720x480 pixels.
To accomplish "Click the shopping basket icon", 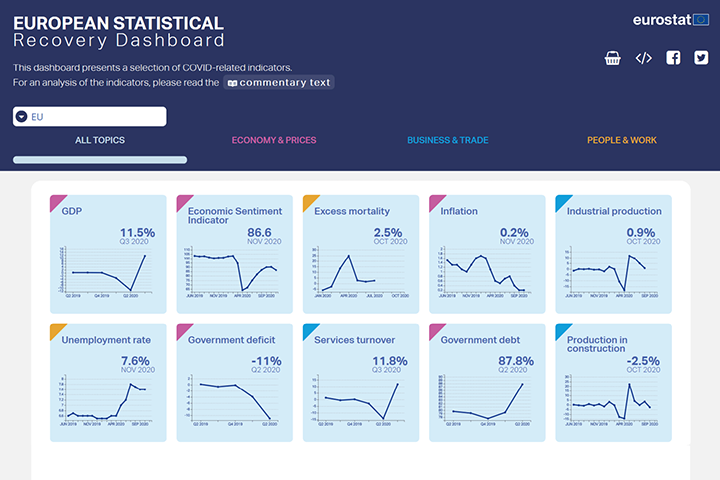I will pos(613,58).
